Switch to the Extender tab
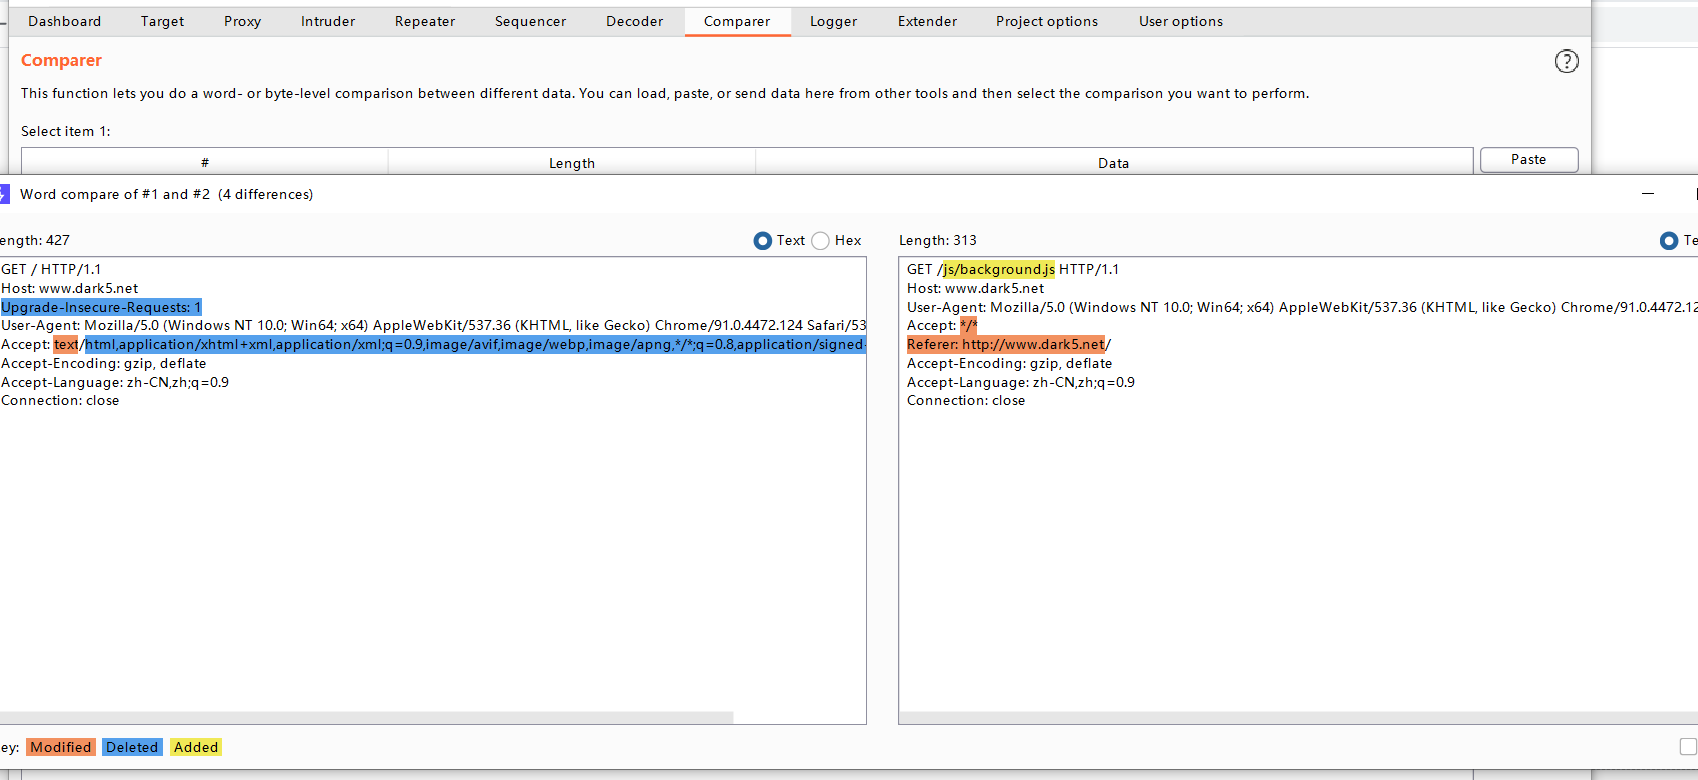Screen dimensions: 1698x780 point(928,21)
